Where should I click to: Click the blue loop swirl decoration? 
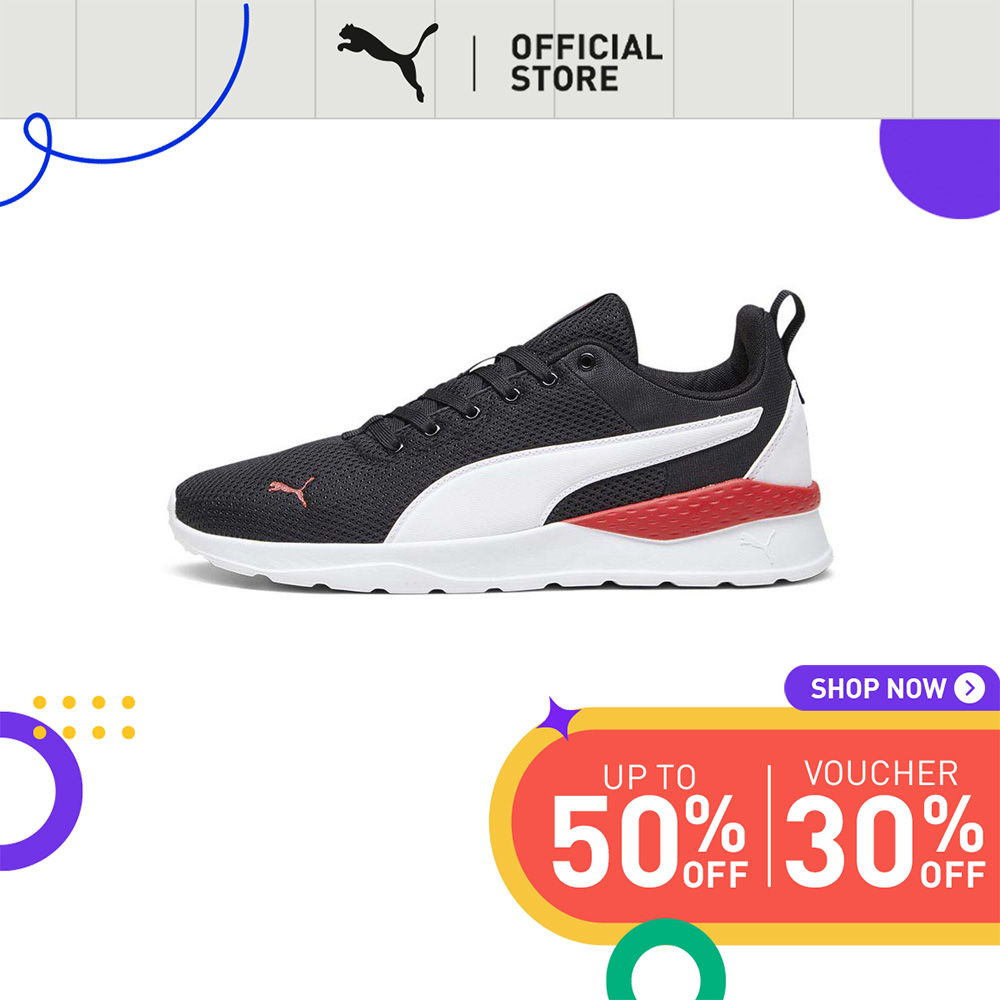pyautogui.click(x=124, y=105)
